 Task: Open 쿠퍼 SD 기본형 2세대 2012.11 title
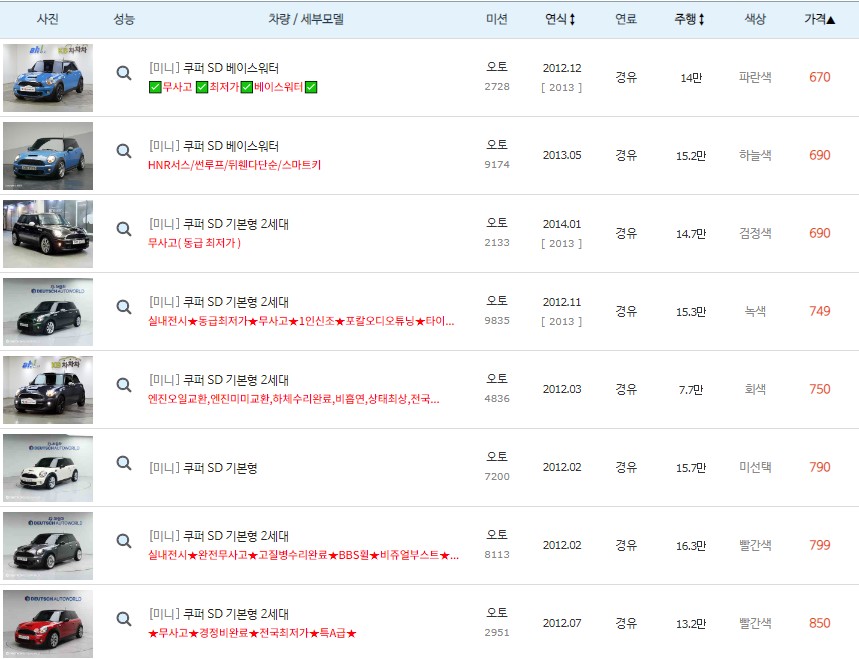click(x=219, y=302)
